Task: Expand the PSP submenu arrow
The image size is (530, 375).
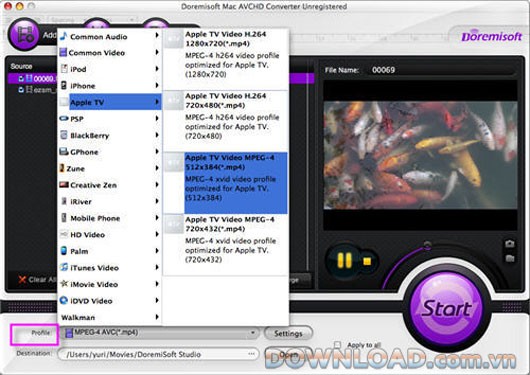Action: click(157, 118)
